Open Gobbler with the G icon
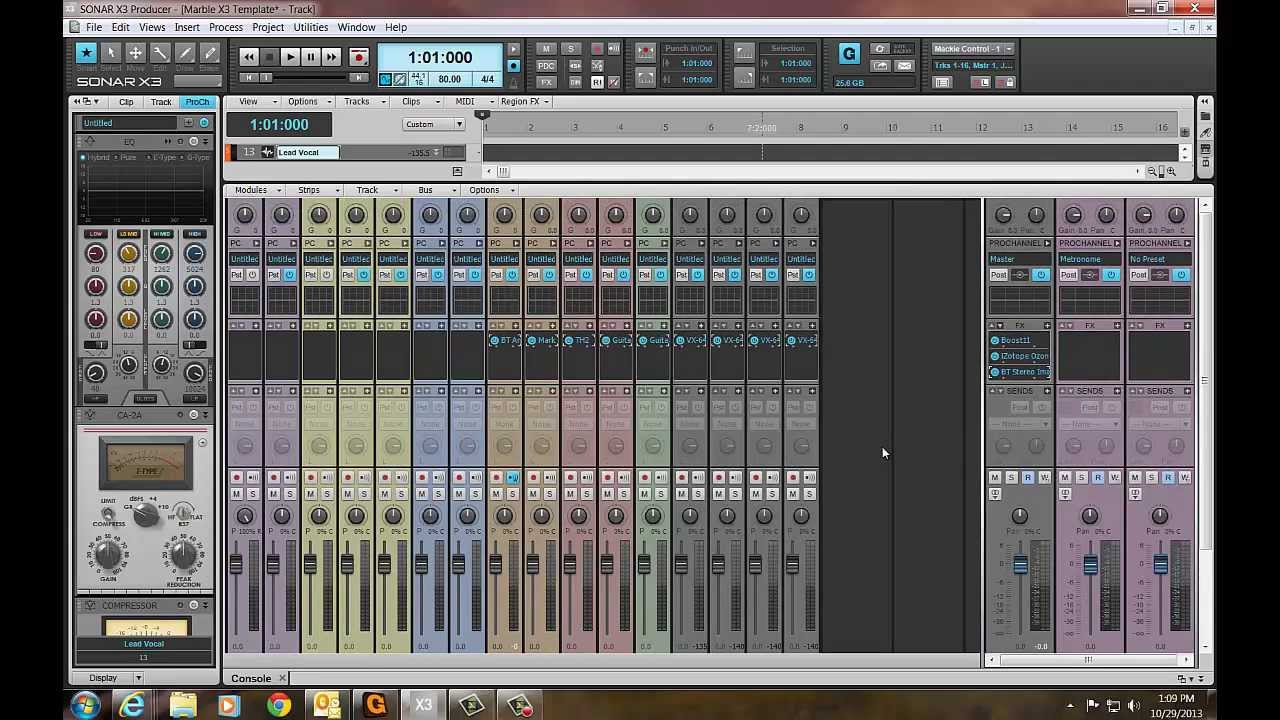Image resolution: width=1280 pixels, height=720 pixels. (x=849, y=54)
